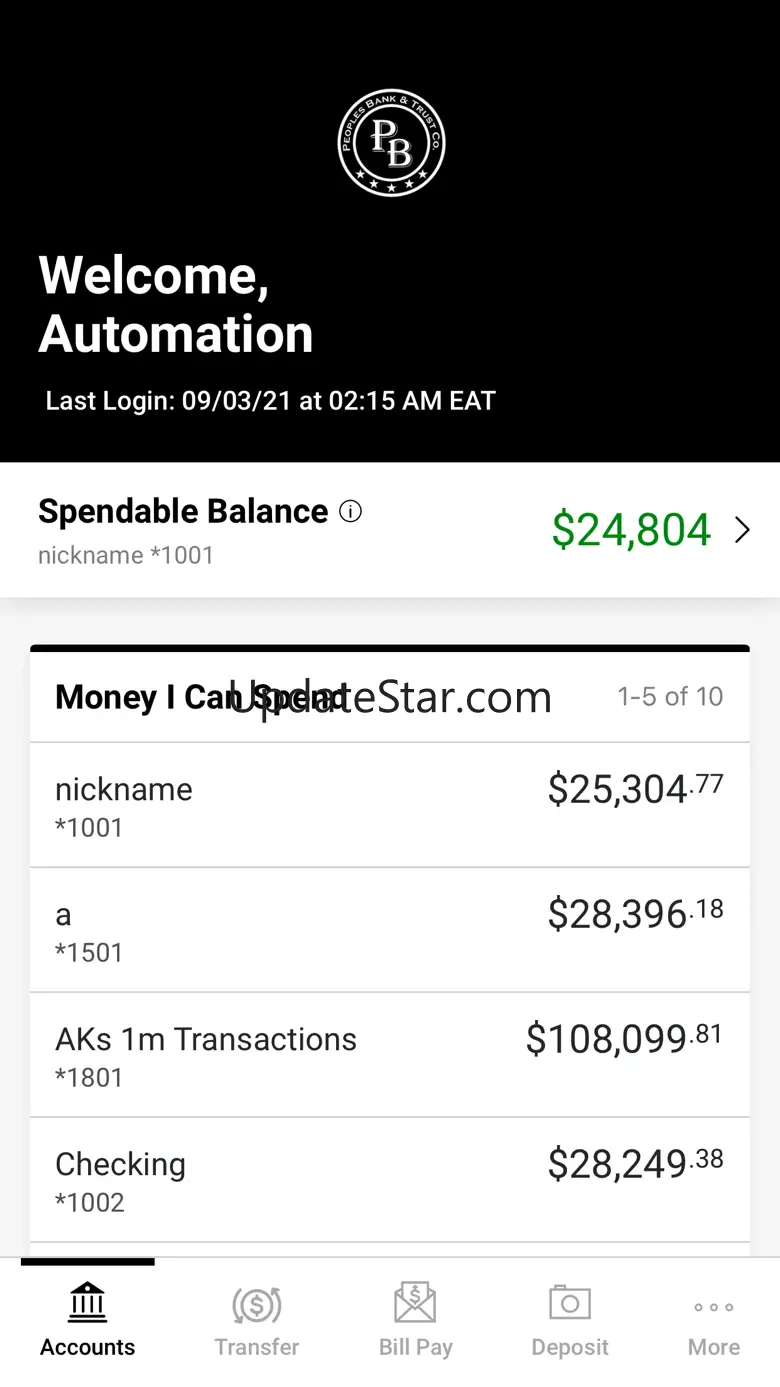Go to the Bill Pay tab label
The height and width of the screenshot is (1387, 780).
tap(415, 1347)
